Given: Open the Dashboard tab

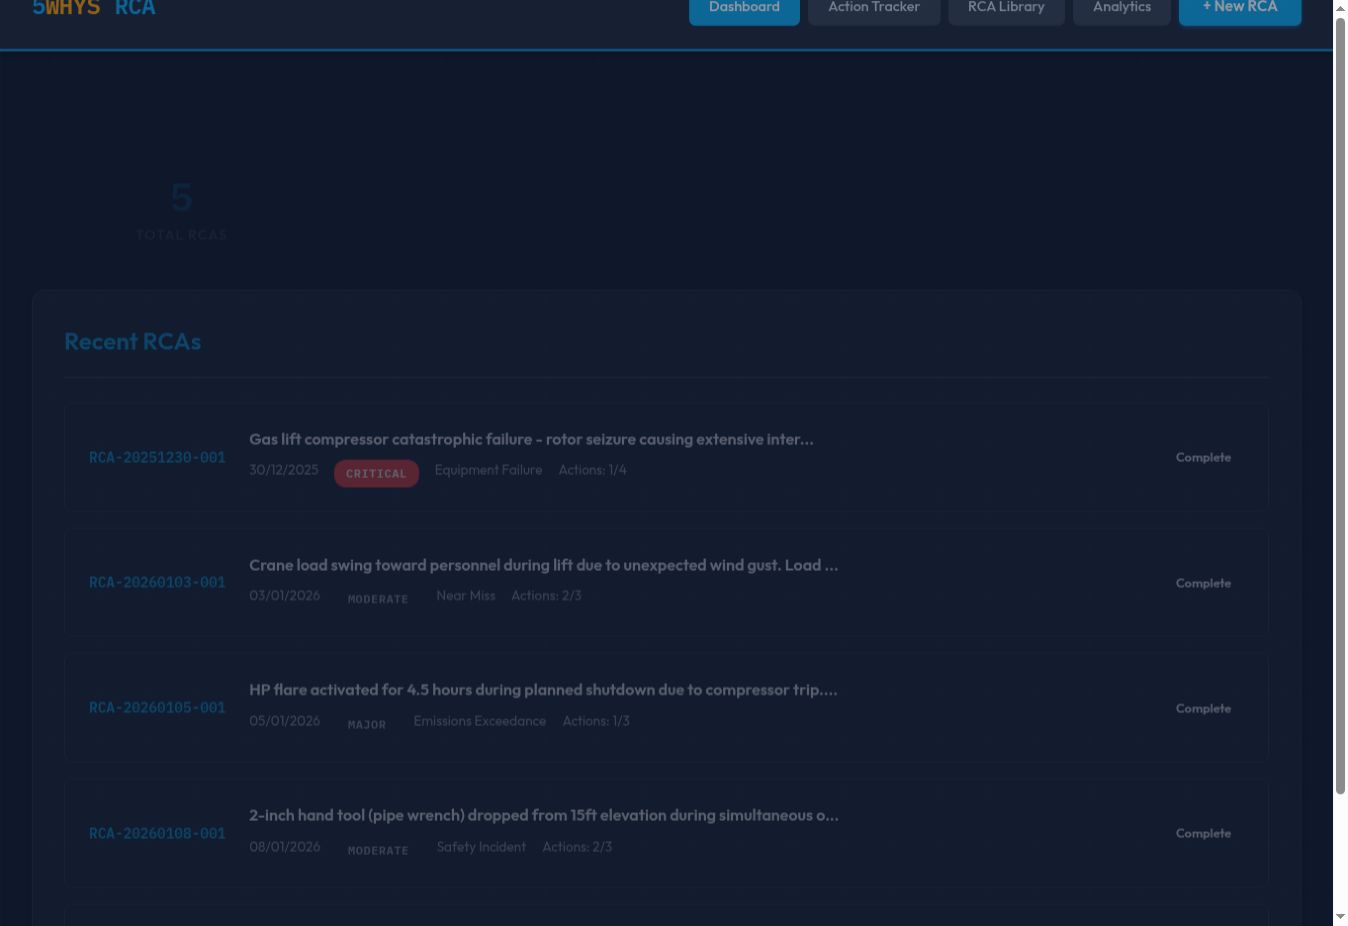Looking at the screenshot, I should 744,8.
